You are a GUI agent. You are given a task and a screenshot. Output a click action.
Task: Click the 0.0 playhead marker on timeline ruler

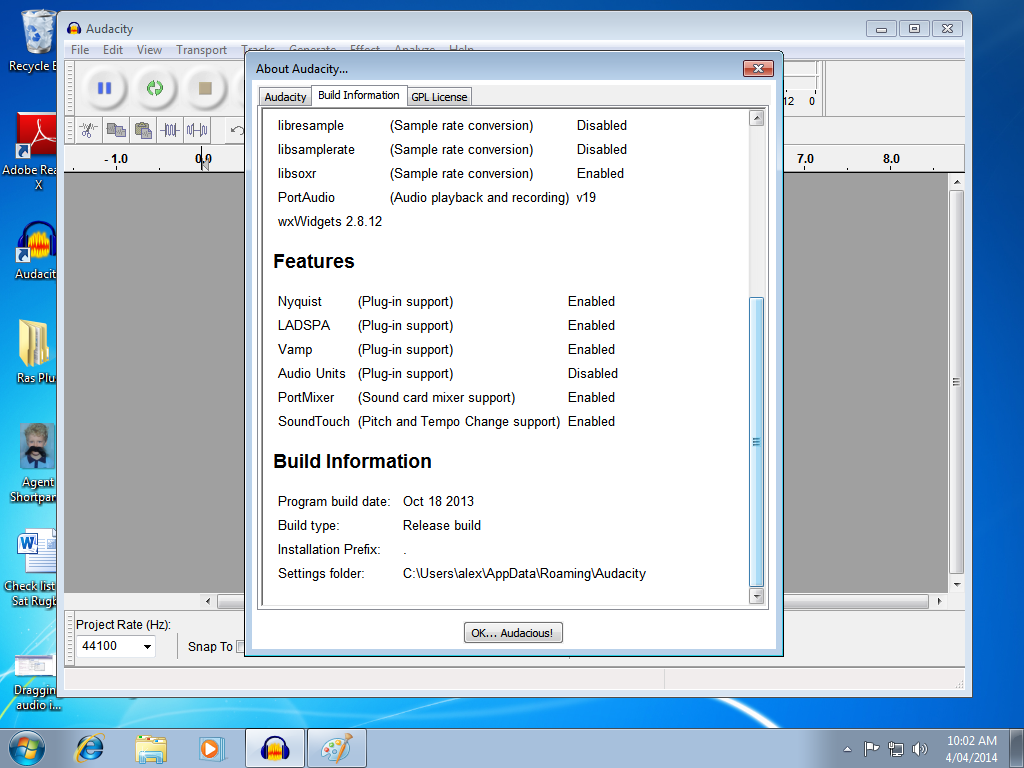click(204, 160)
